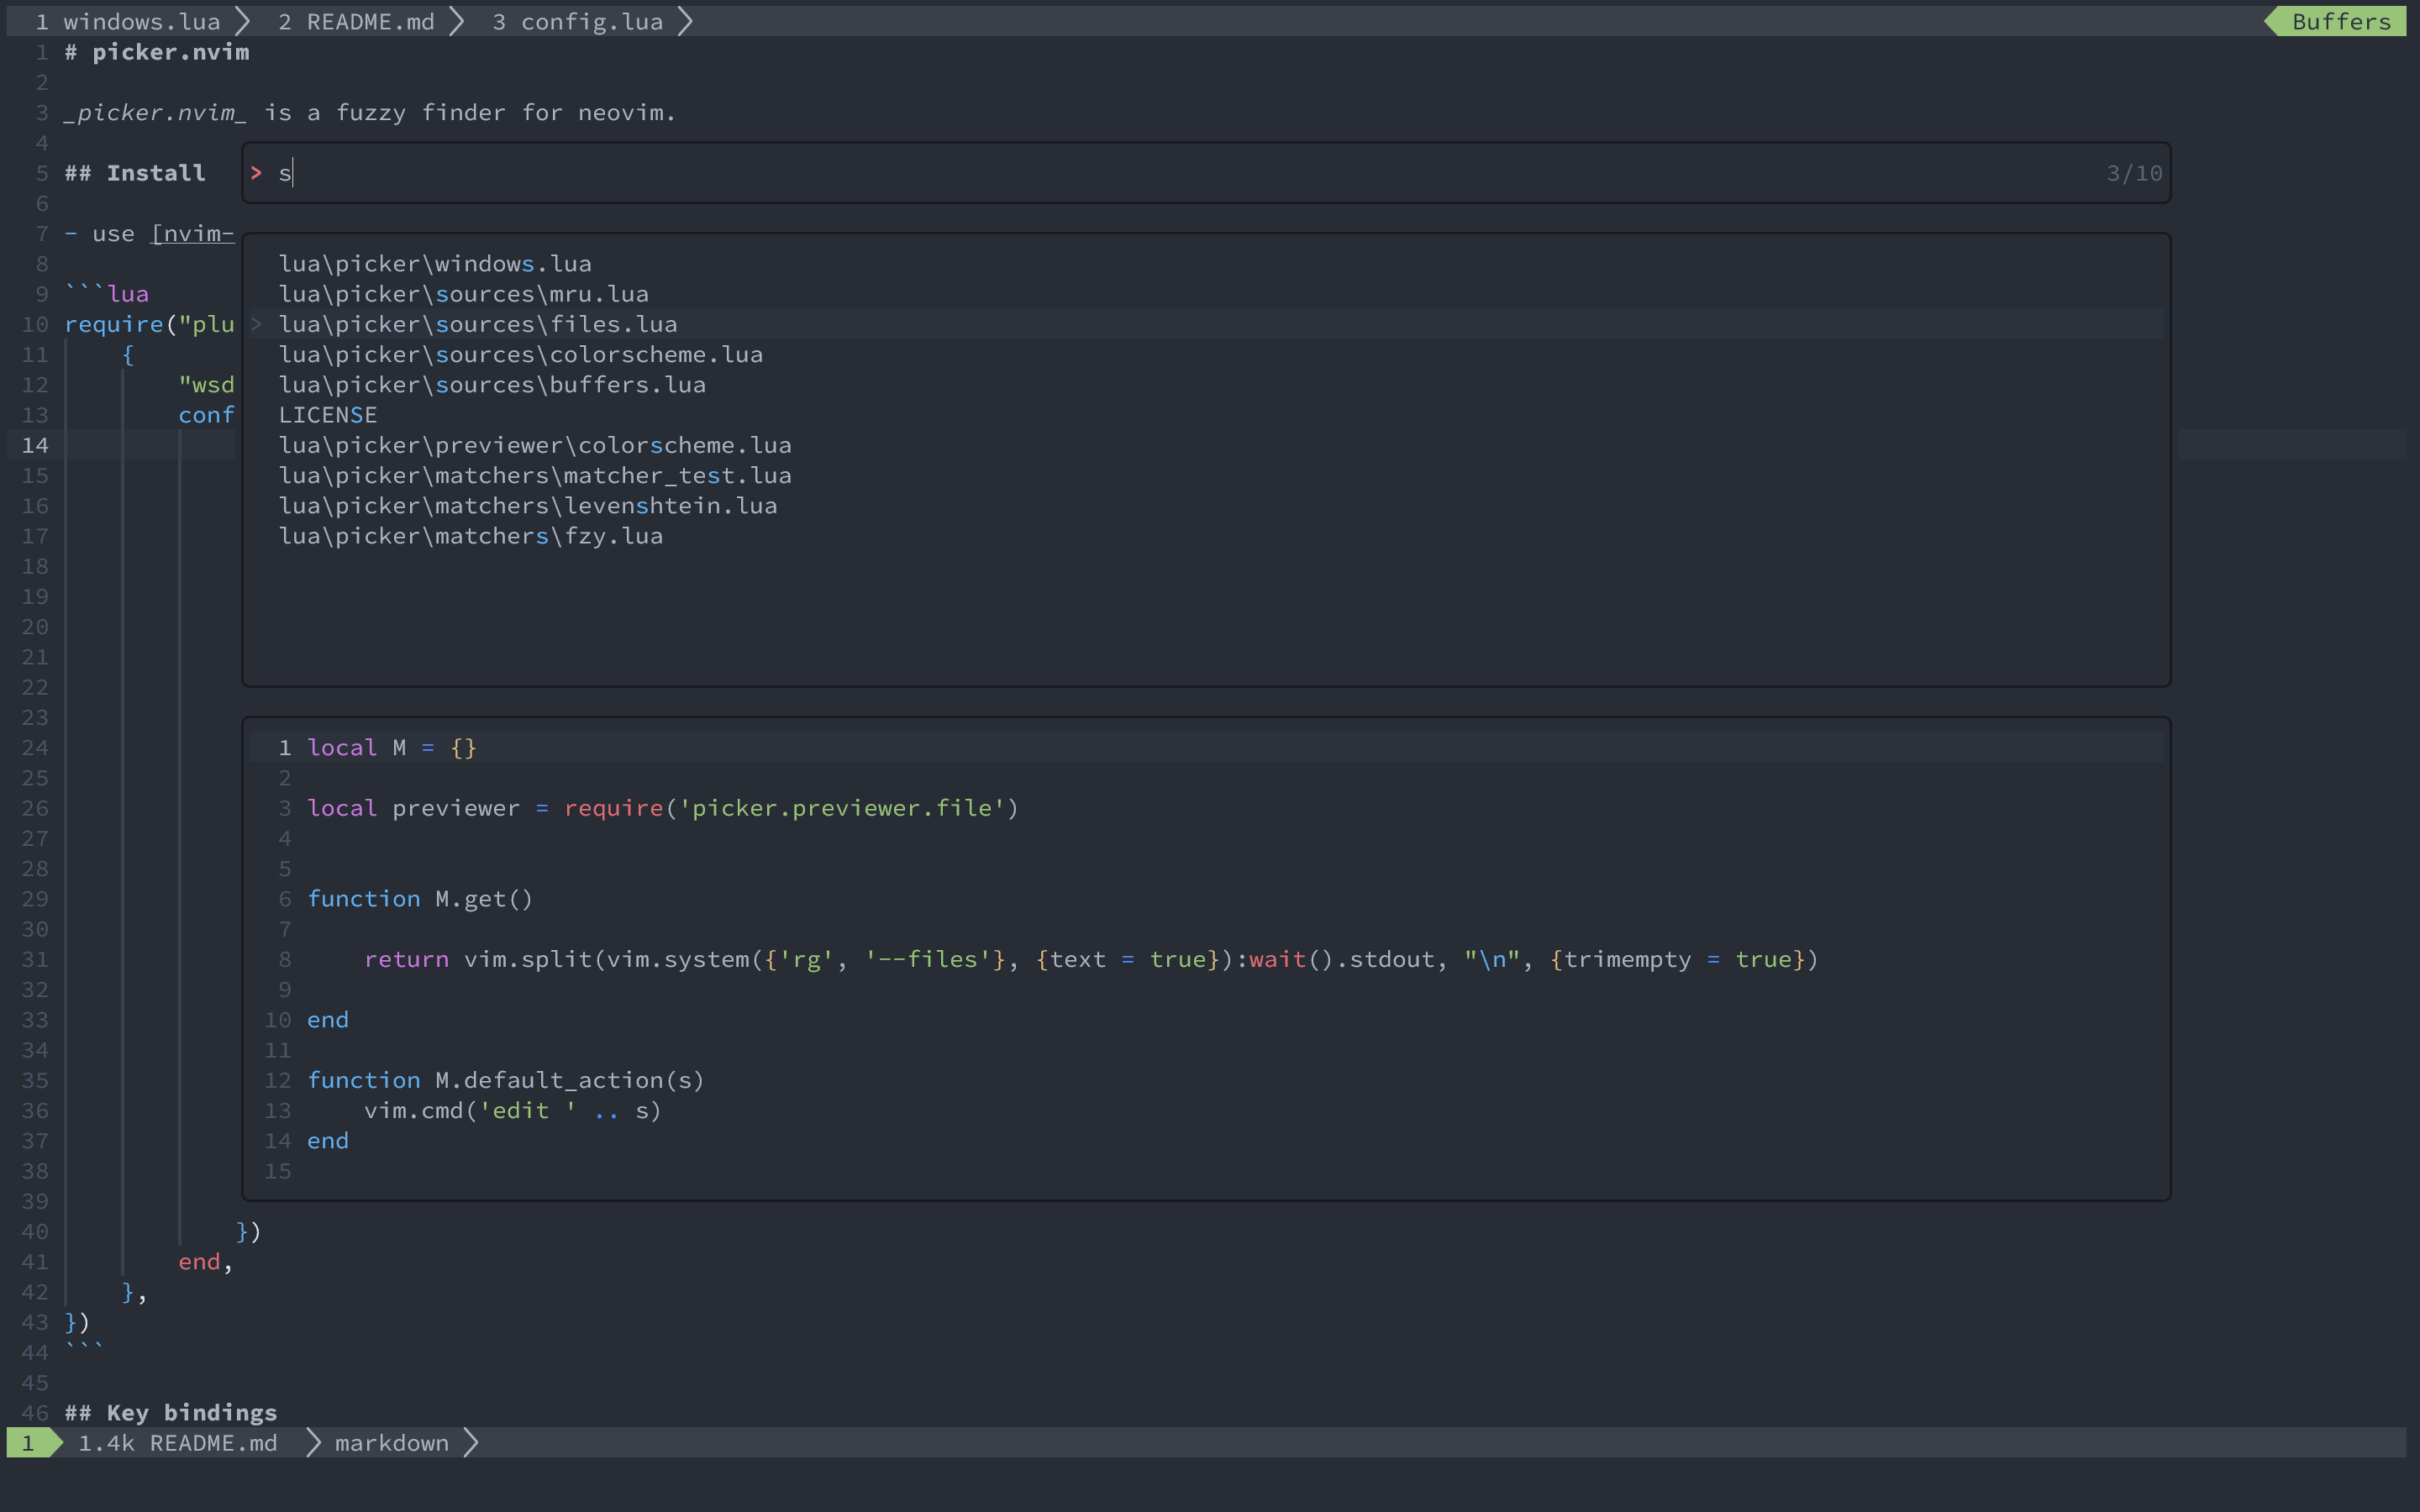2420x1512 pixels.
Task: Click the separator arrow after windows.lua tab
Action: pos(242,21)
